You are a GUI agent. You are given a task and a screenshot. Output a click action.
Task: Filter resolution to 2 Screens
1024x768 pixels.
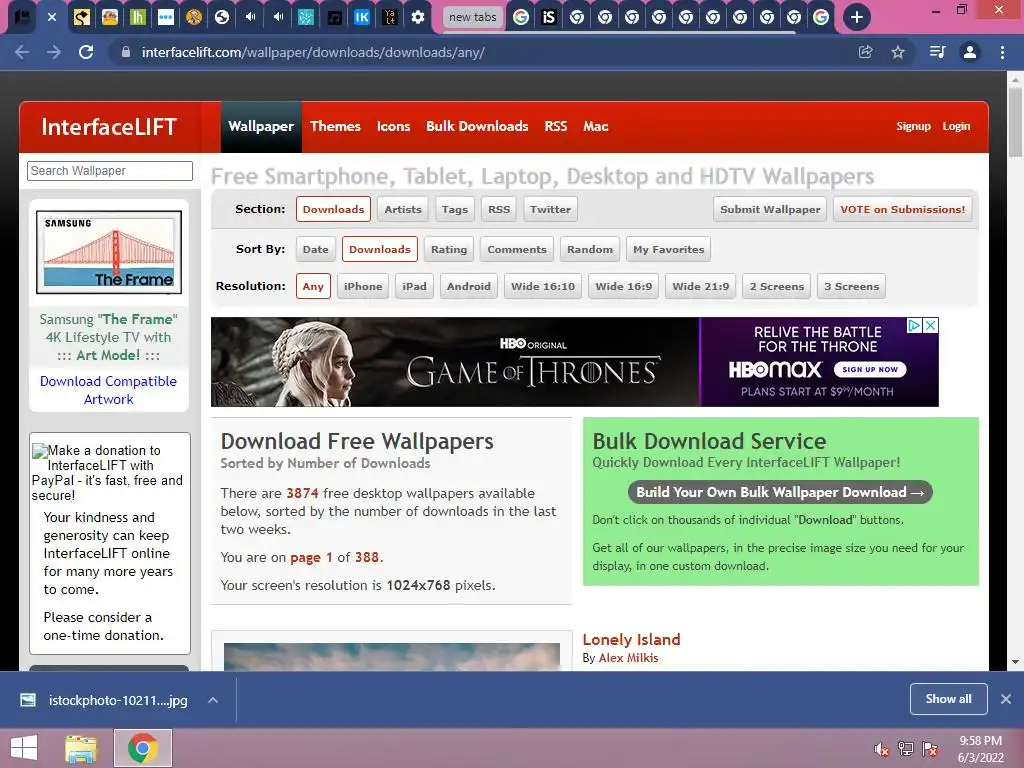tap(776, 287)
